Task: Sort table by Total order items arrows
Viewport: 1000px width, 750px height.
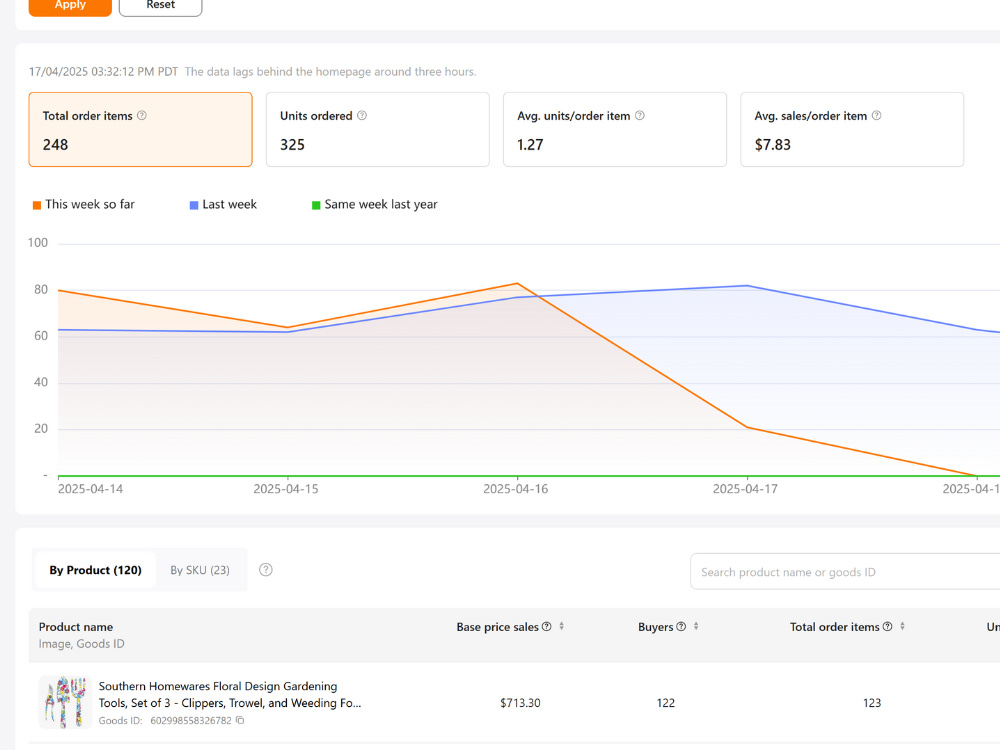Action: click(x=902, y=626)
